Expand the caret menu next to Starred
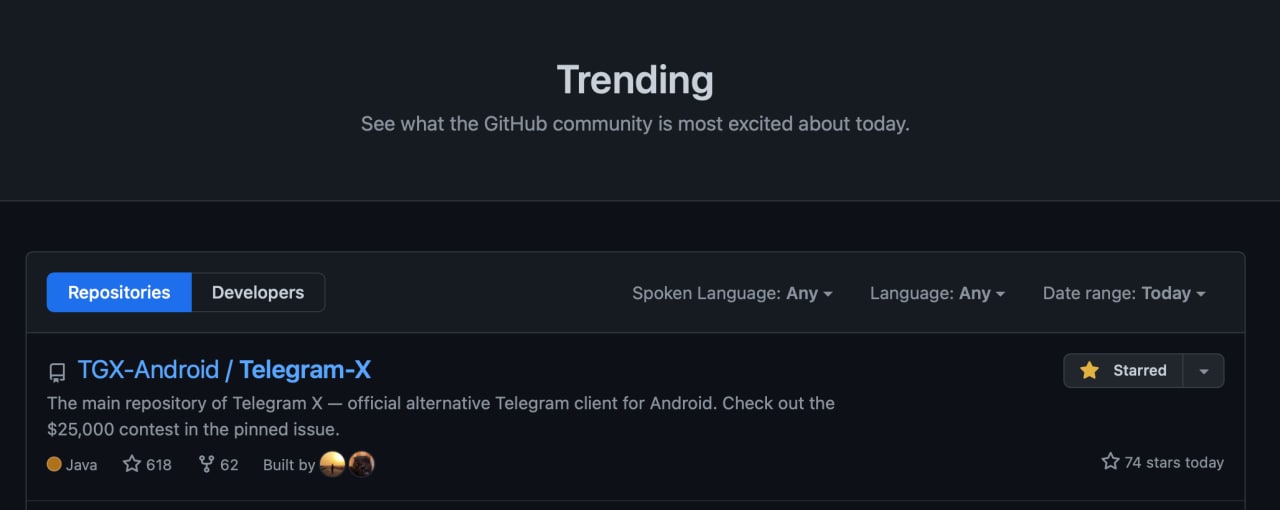 click(1204, 370)
